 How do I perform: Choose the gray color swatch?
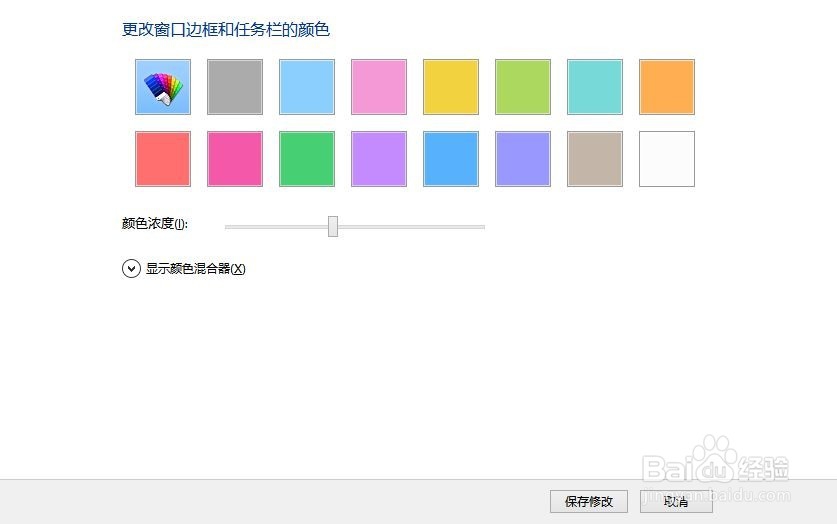coord(235,87)
